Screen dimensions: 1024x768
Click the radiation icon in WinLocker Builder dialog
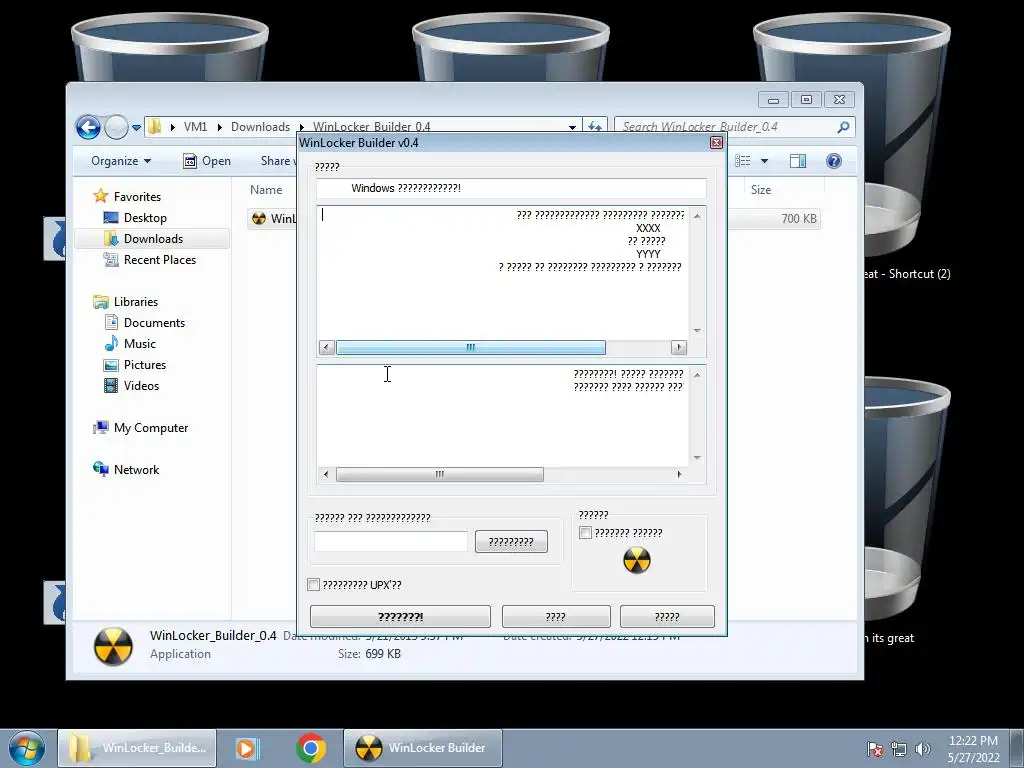[637, 560]
